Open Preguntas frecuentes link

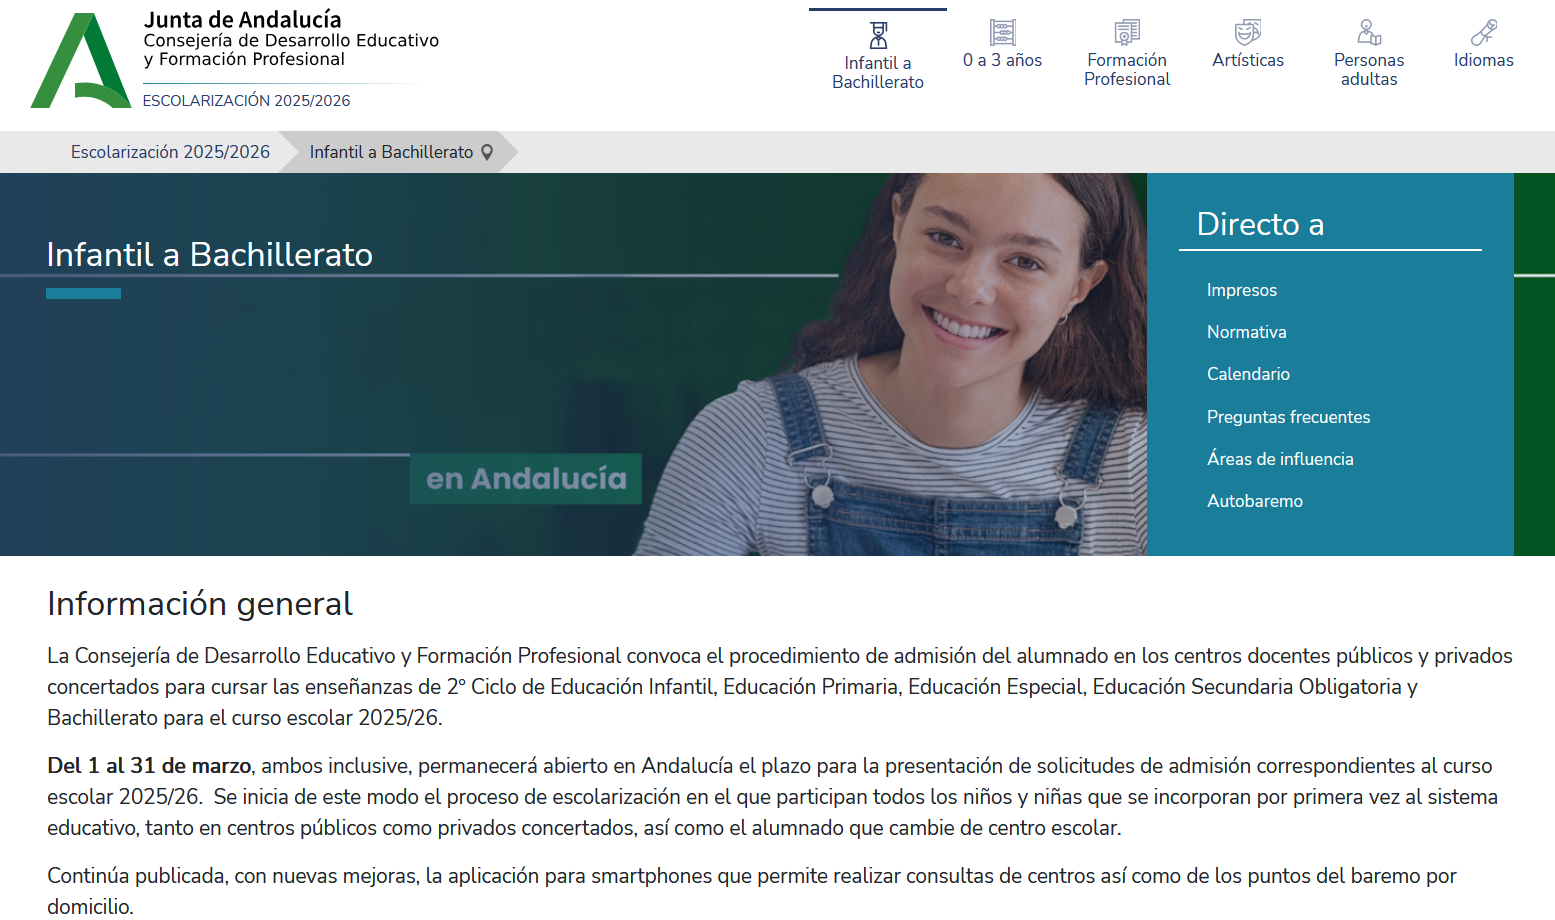click(1288, 417)
